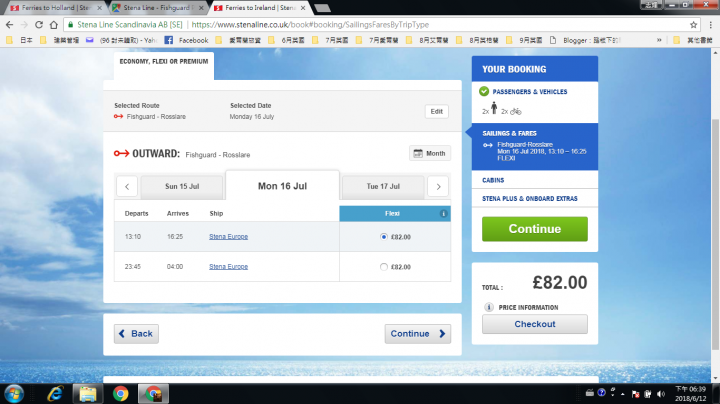
Task: Click the page vertical scrollbar
Action: (x=715, y=234)
